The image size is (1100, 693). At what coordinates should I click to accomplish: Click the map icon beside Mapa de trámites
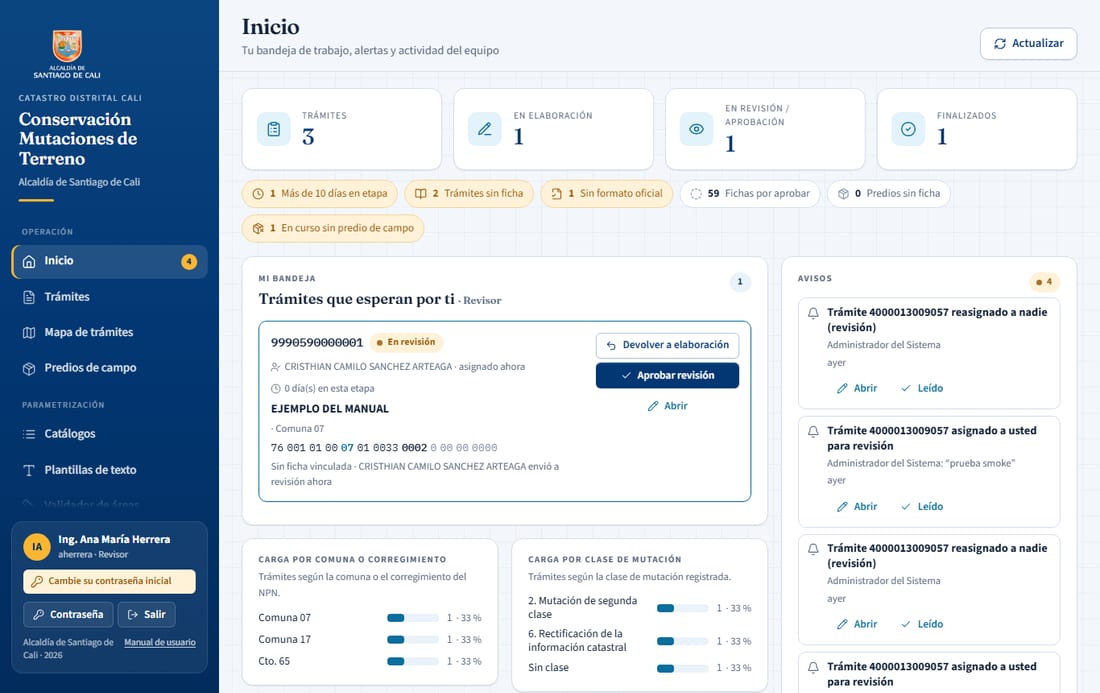pos(29,332)
